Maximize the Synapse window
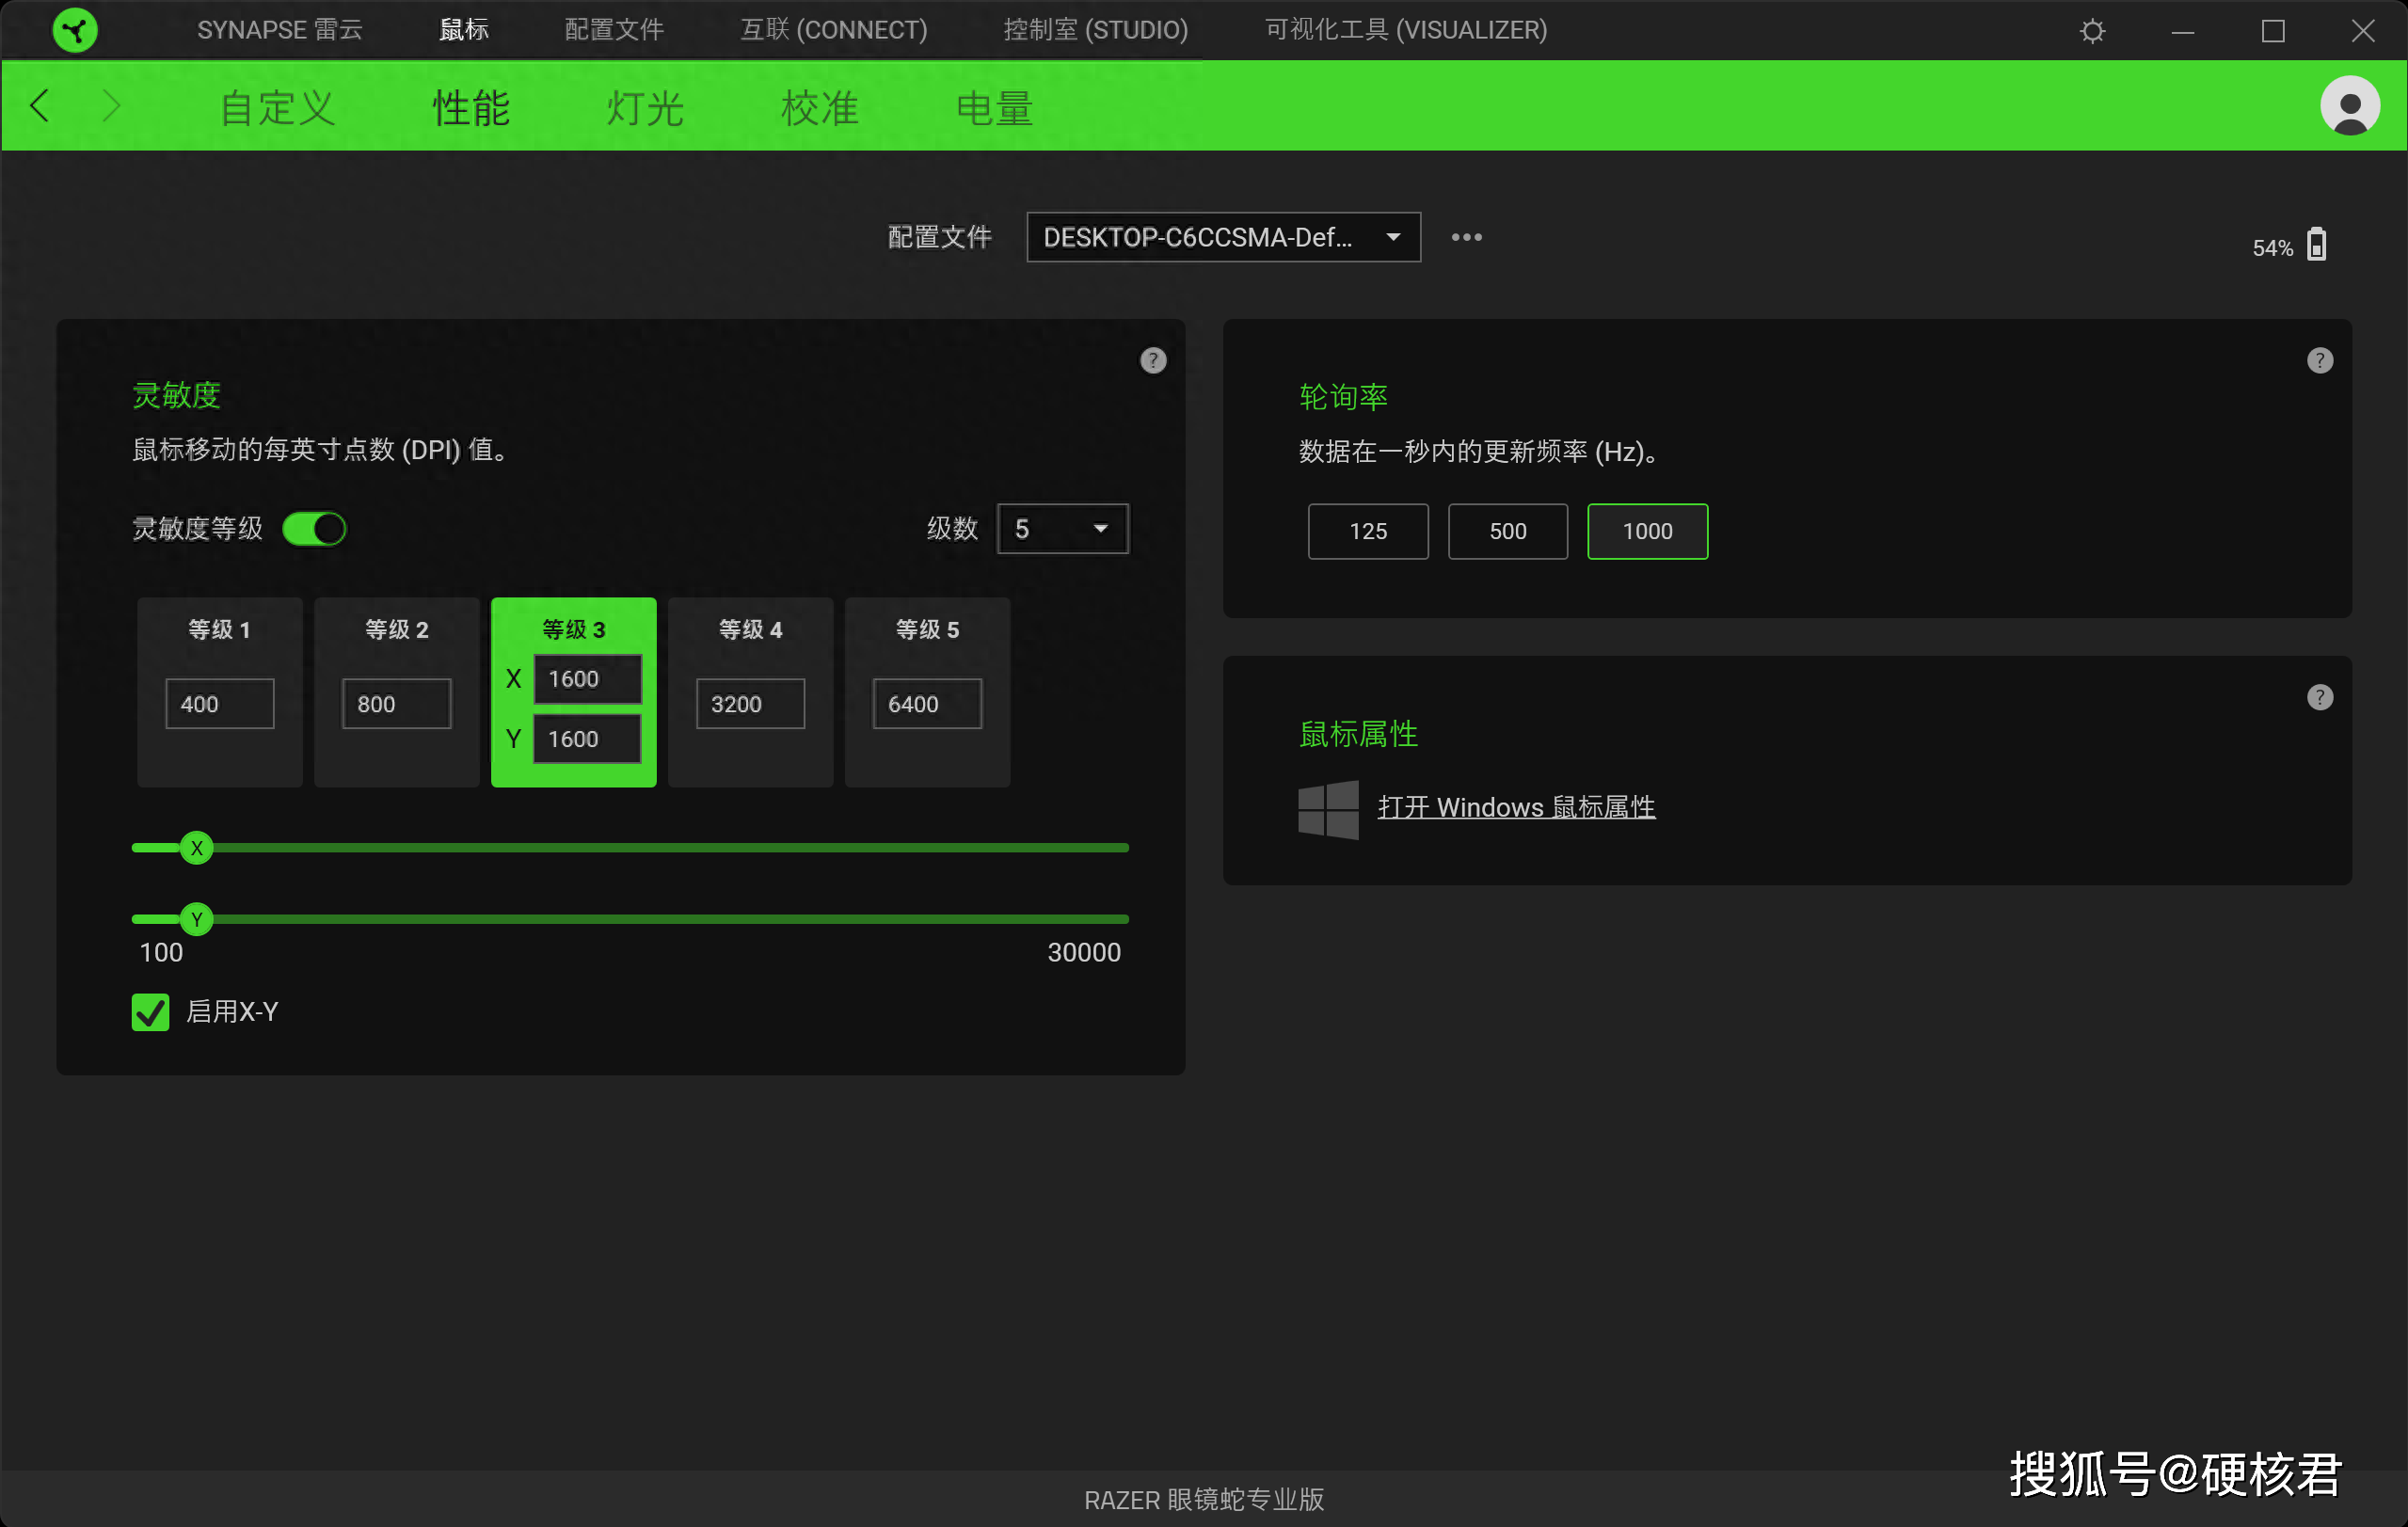This screenshot has width=2408, height=1527. click(2272, 31)
